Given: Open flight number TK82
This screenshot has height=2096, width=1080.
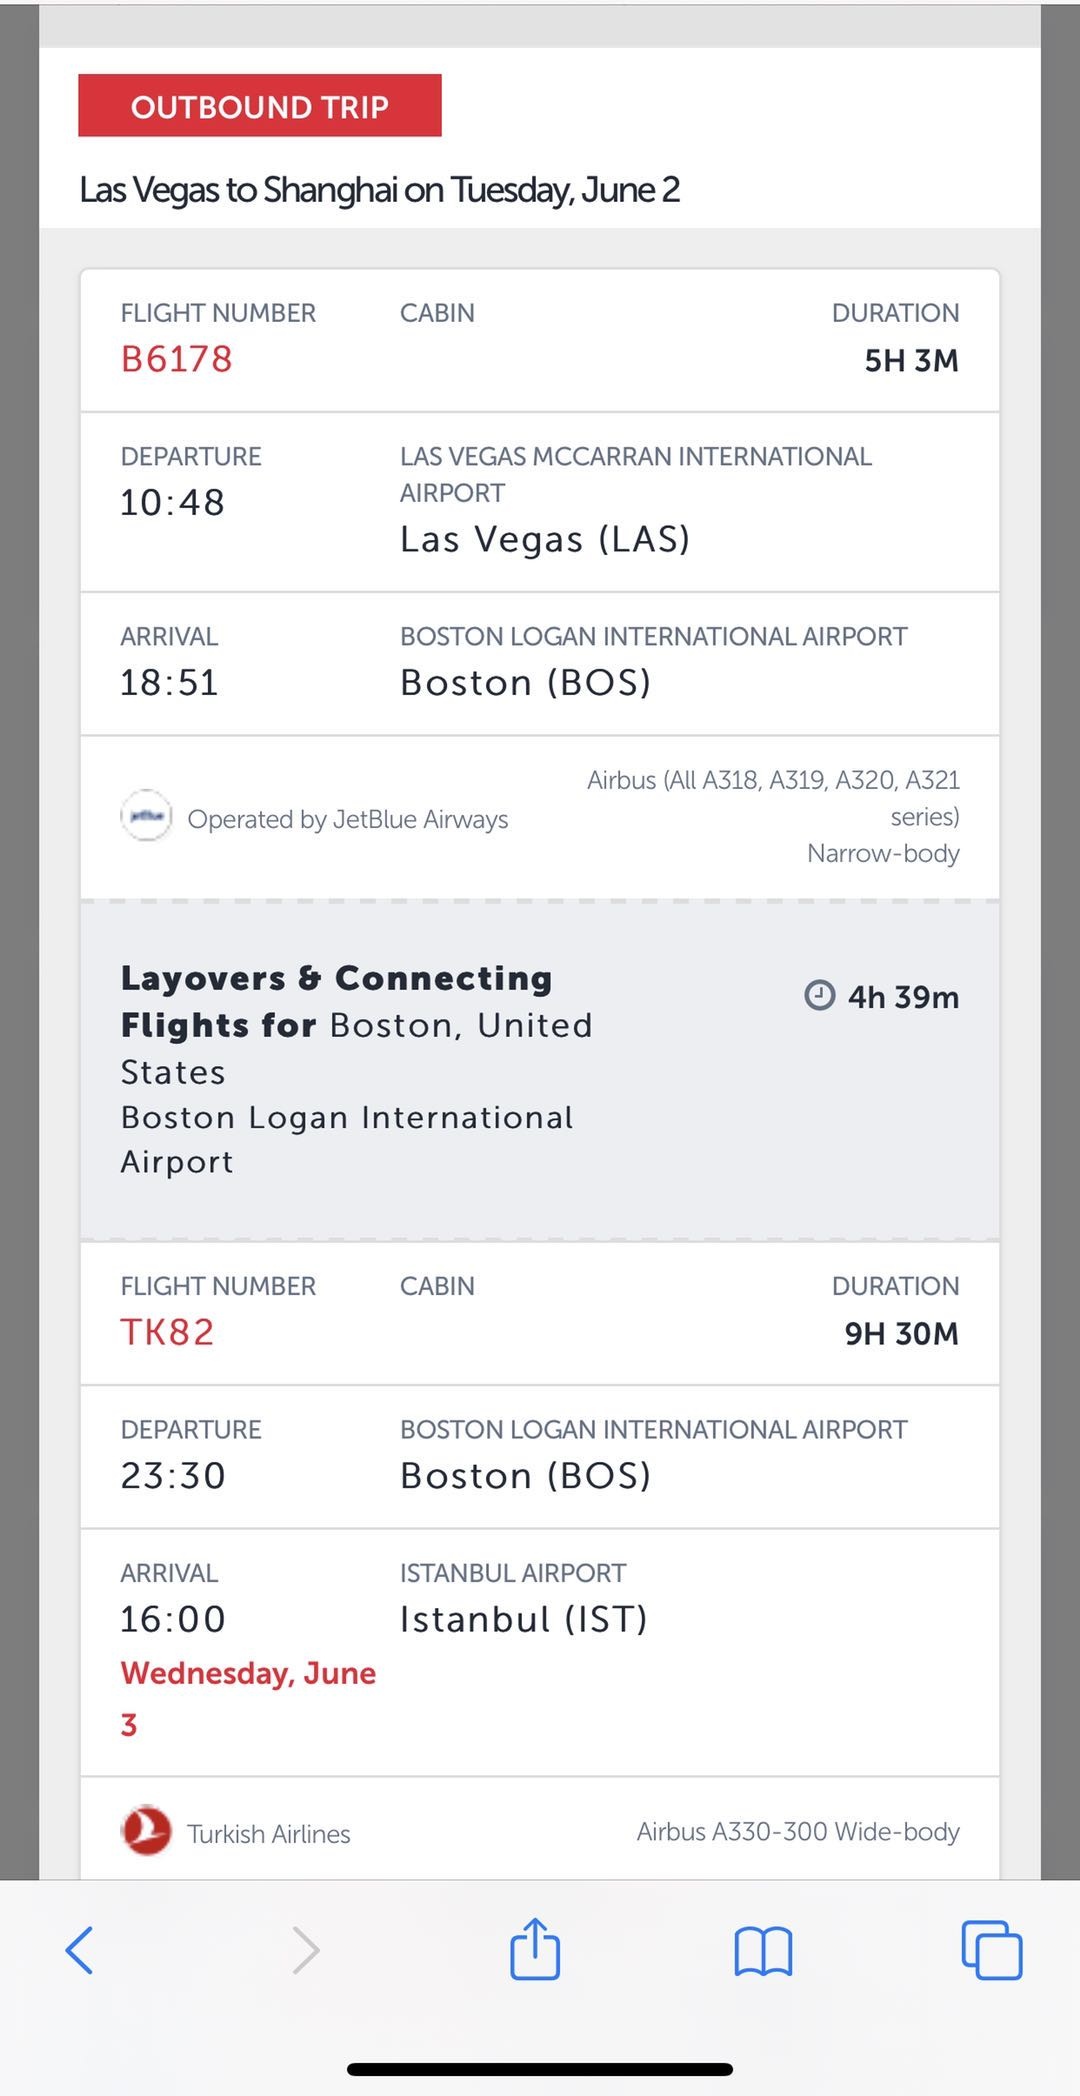Looking at the screenshot, I should (x=167, y=1332).
